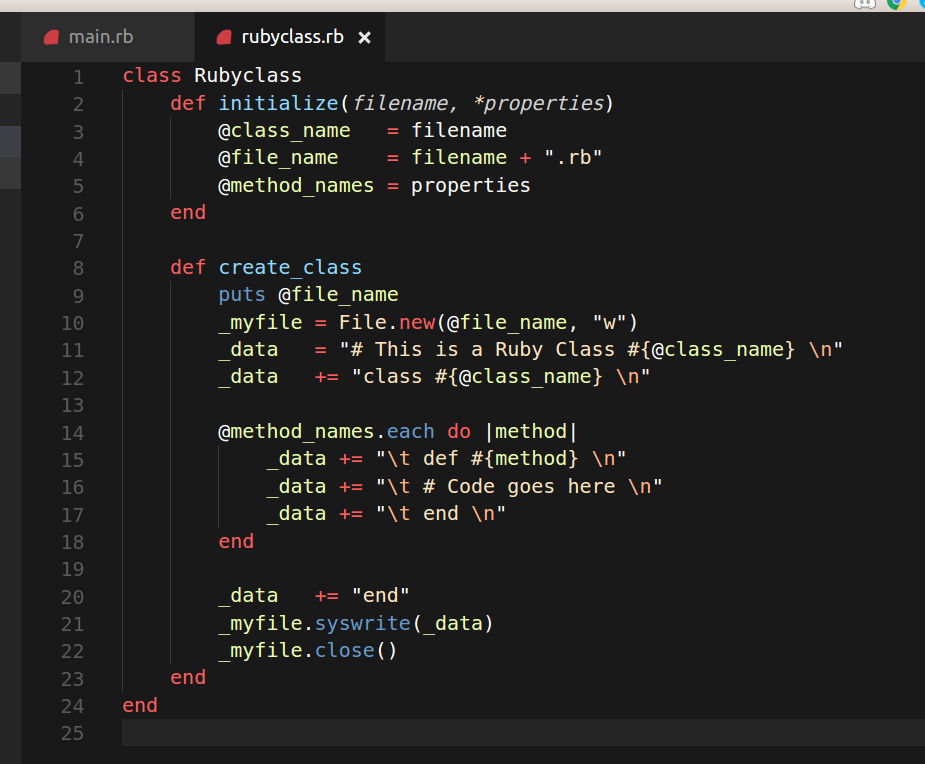This screenshot has height=764, width=925.
Task: Click the syswrite method call
Action: point(363,623)
